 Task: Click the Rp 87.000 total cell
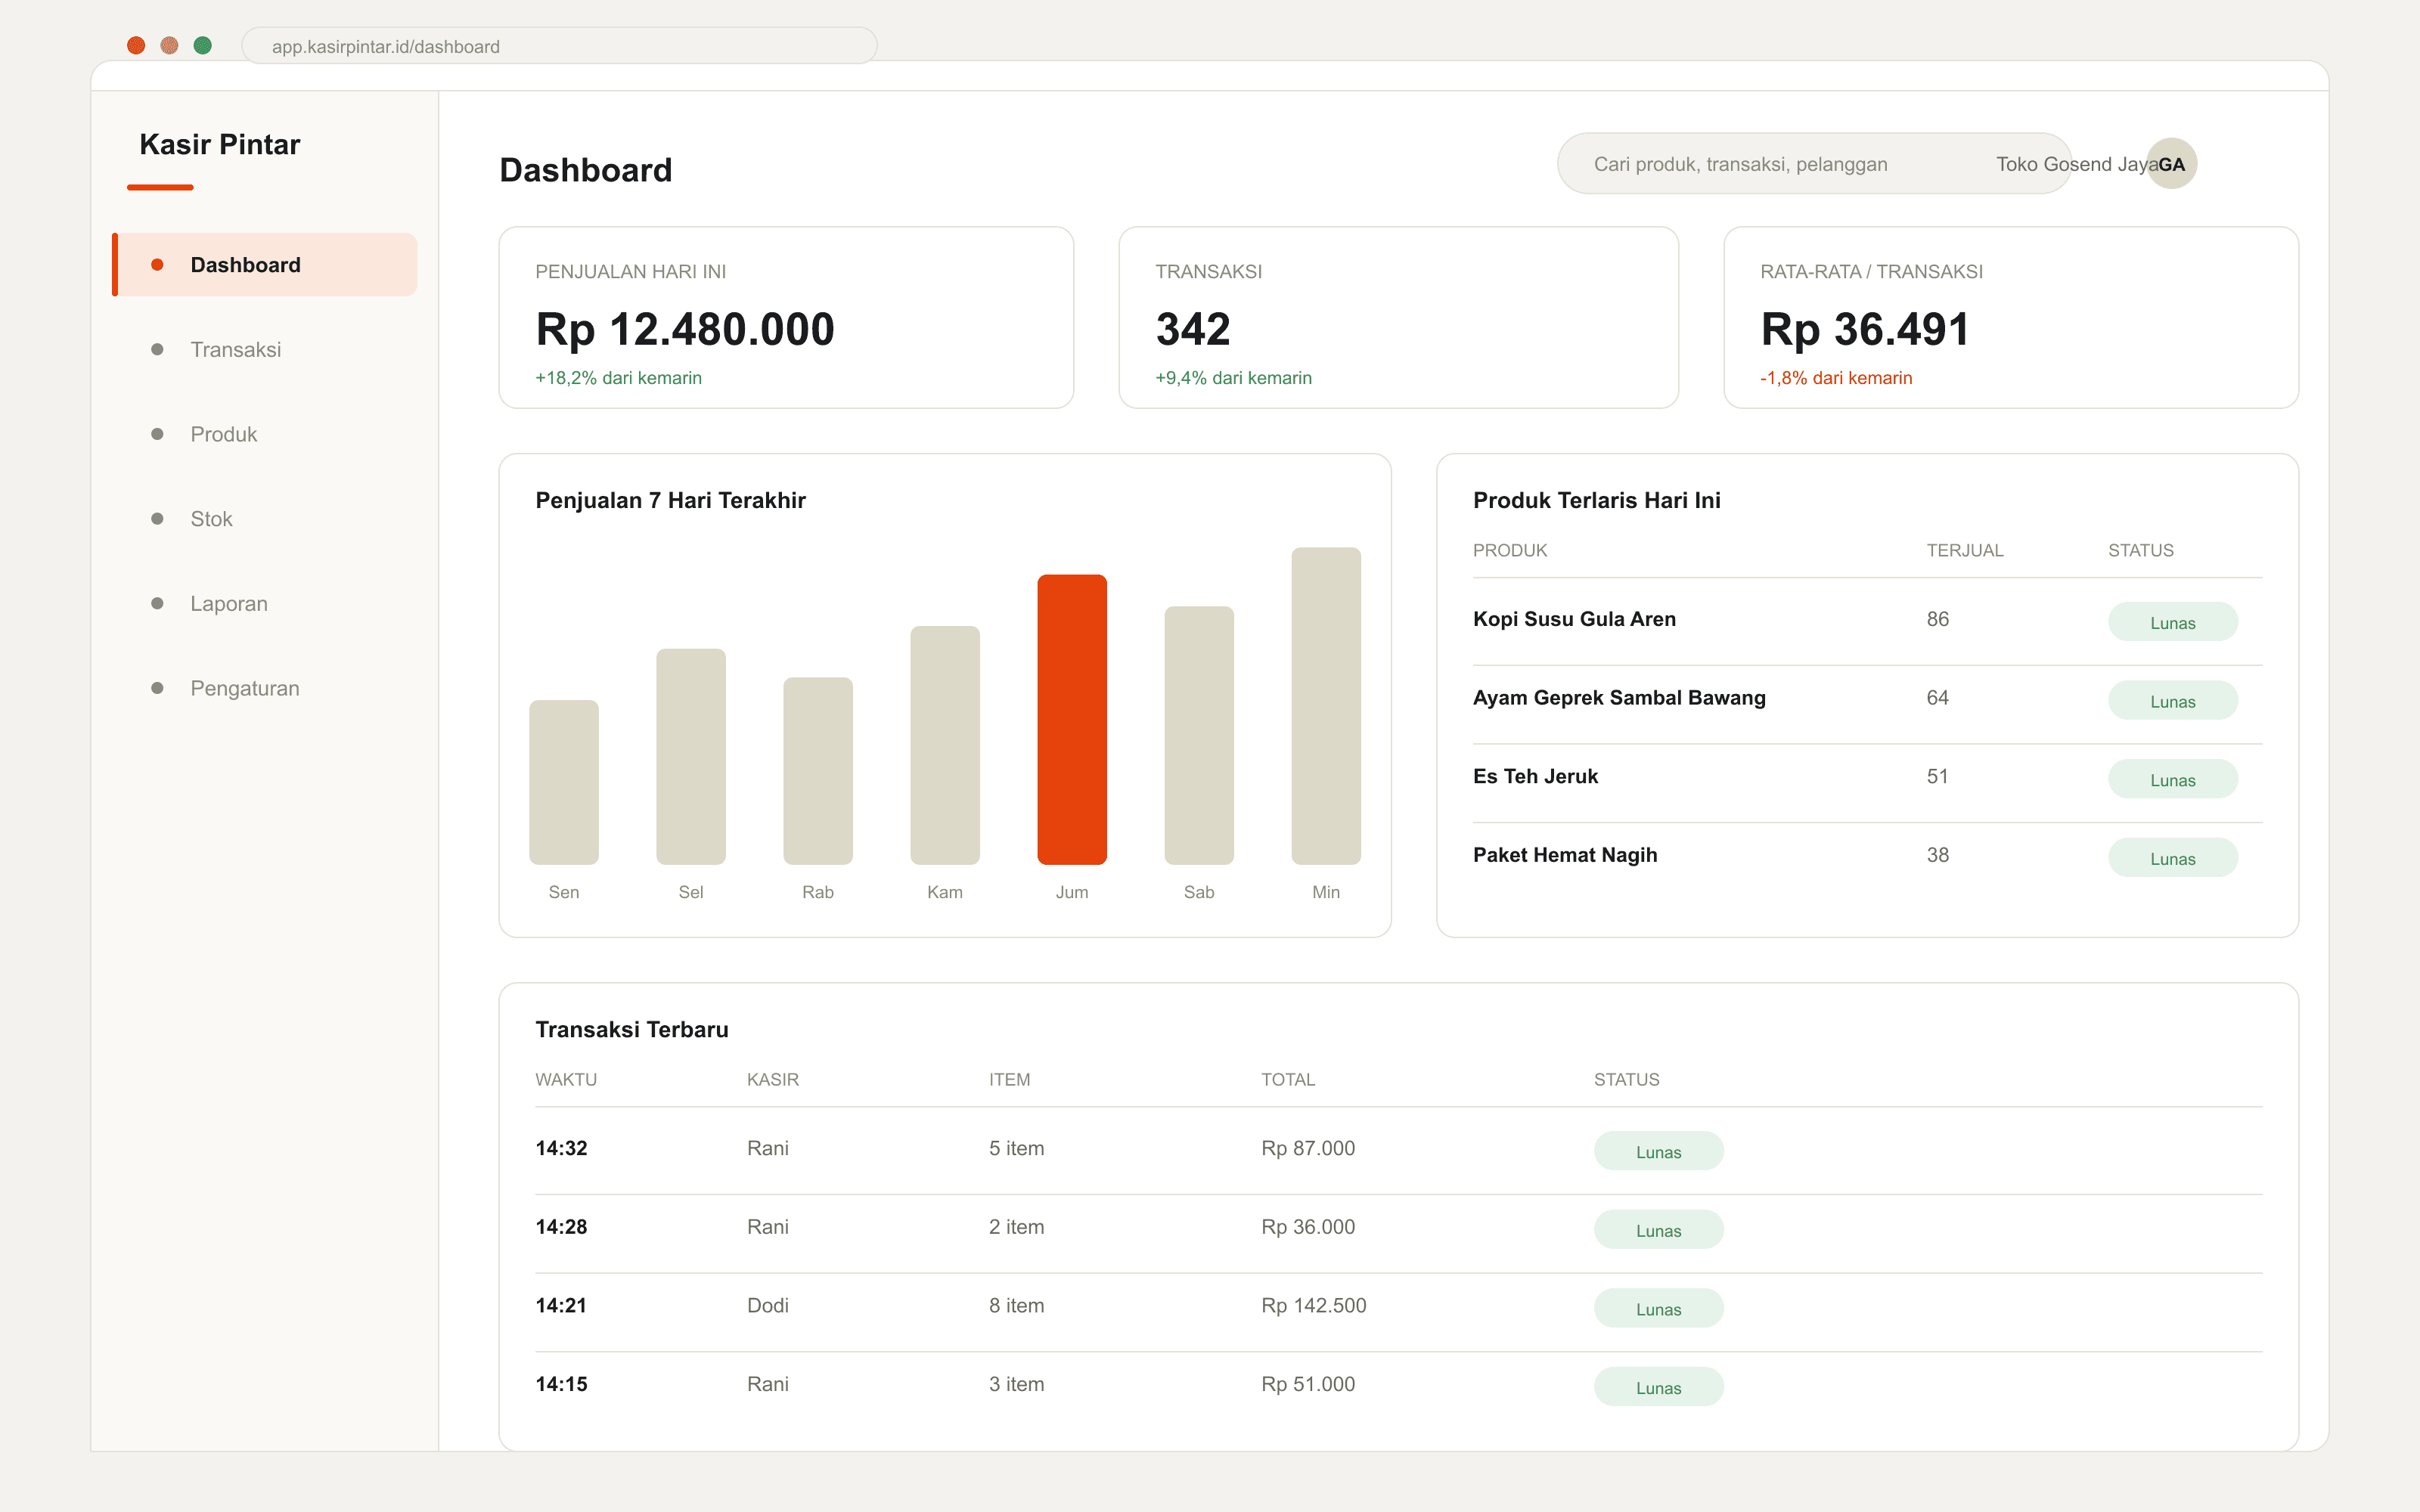1308,1149
